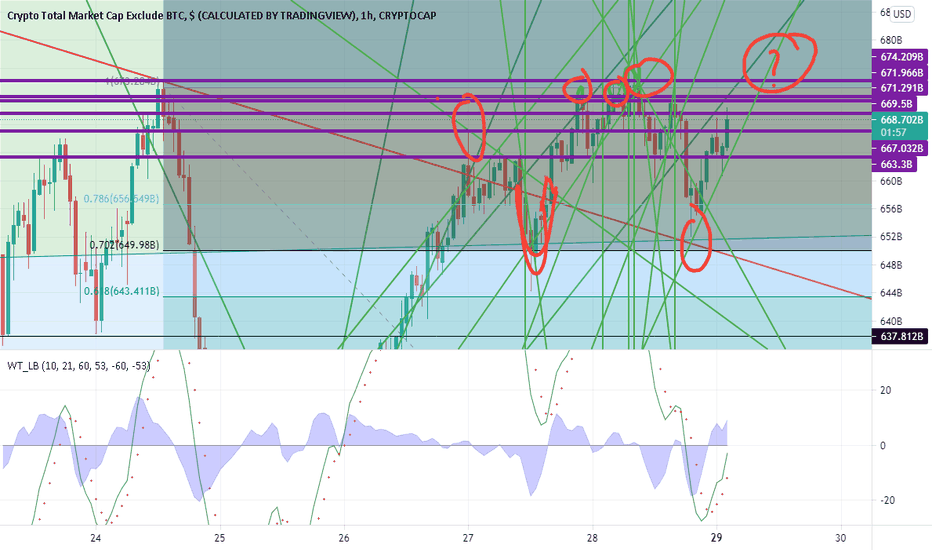The height and width of the screenshot is (550, 932).
Task: Click indicator scale value -20
Action: click(885, 501)
